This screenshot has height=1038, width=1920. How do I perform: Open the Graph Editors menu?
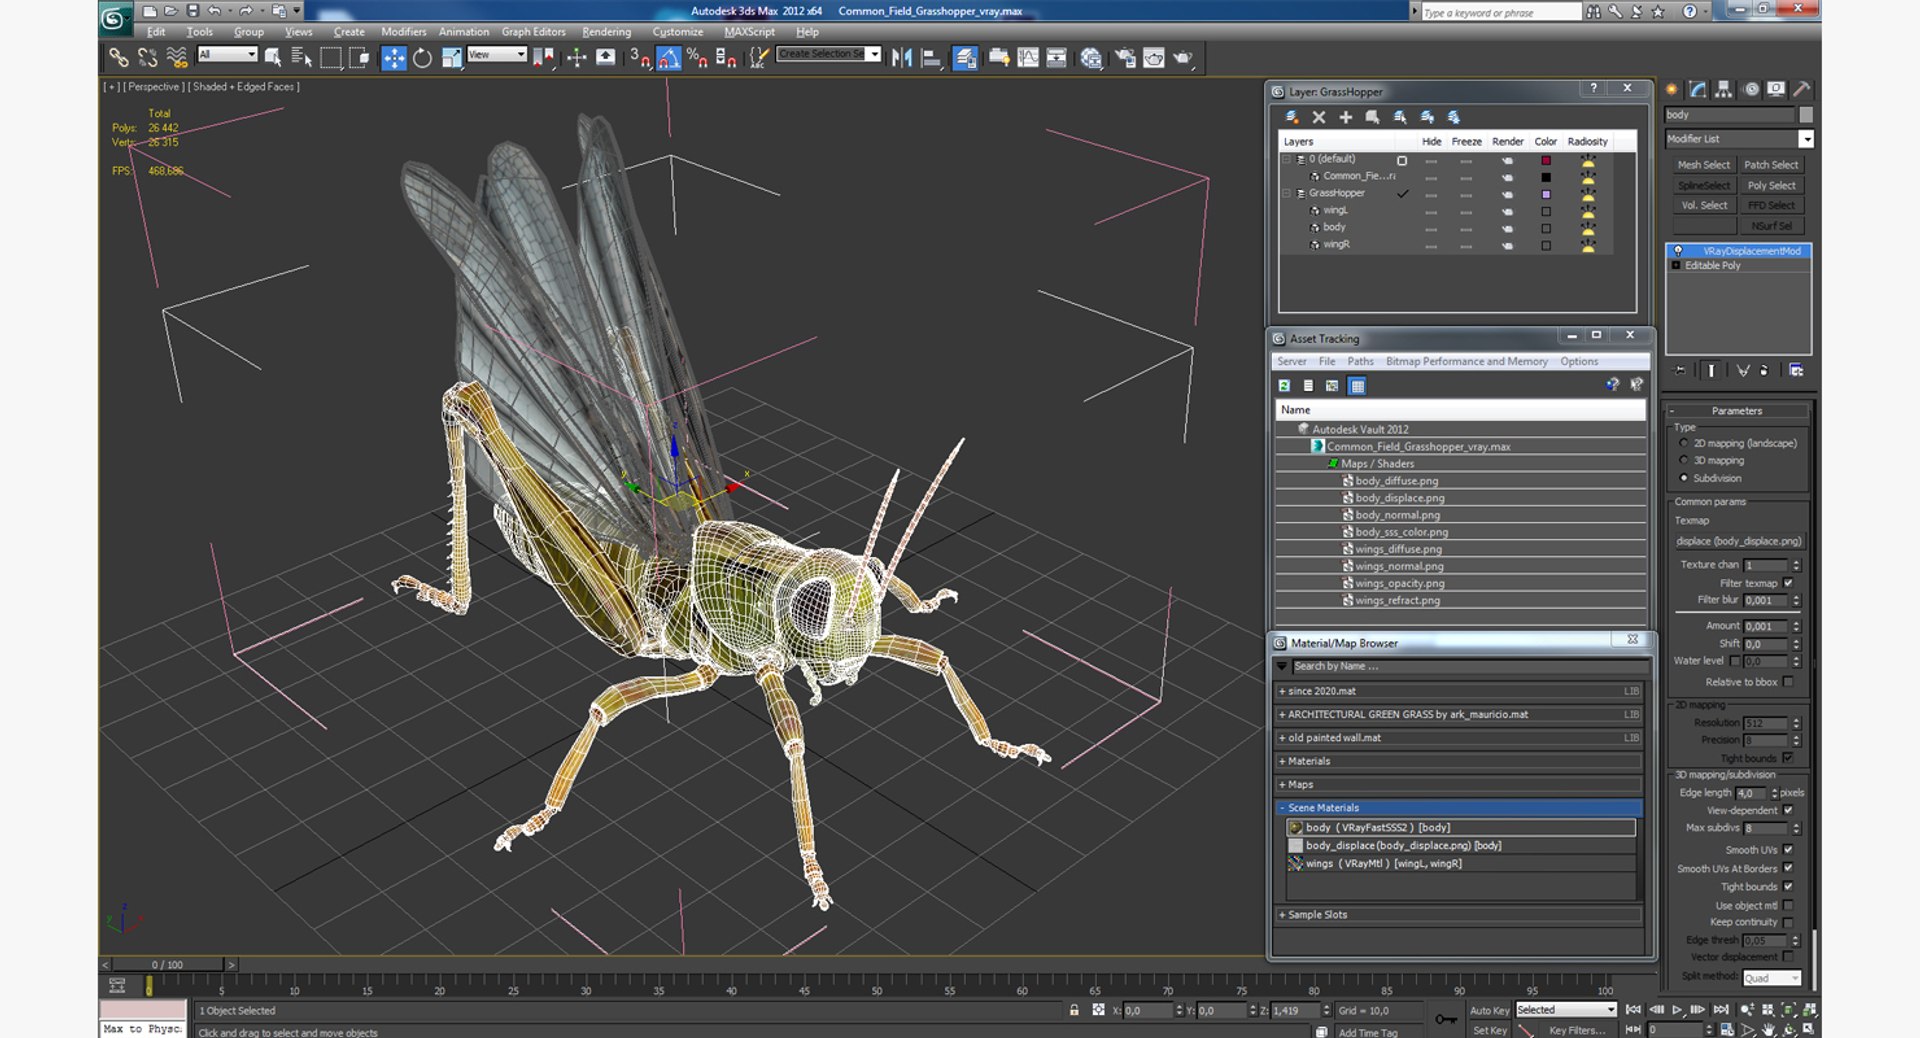[x=533, y=32]
